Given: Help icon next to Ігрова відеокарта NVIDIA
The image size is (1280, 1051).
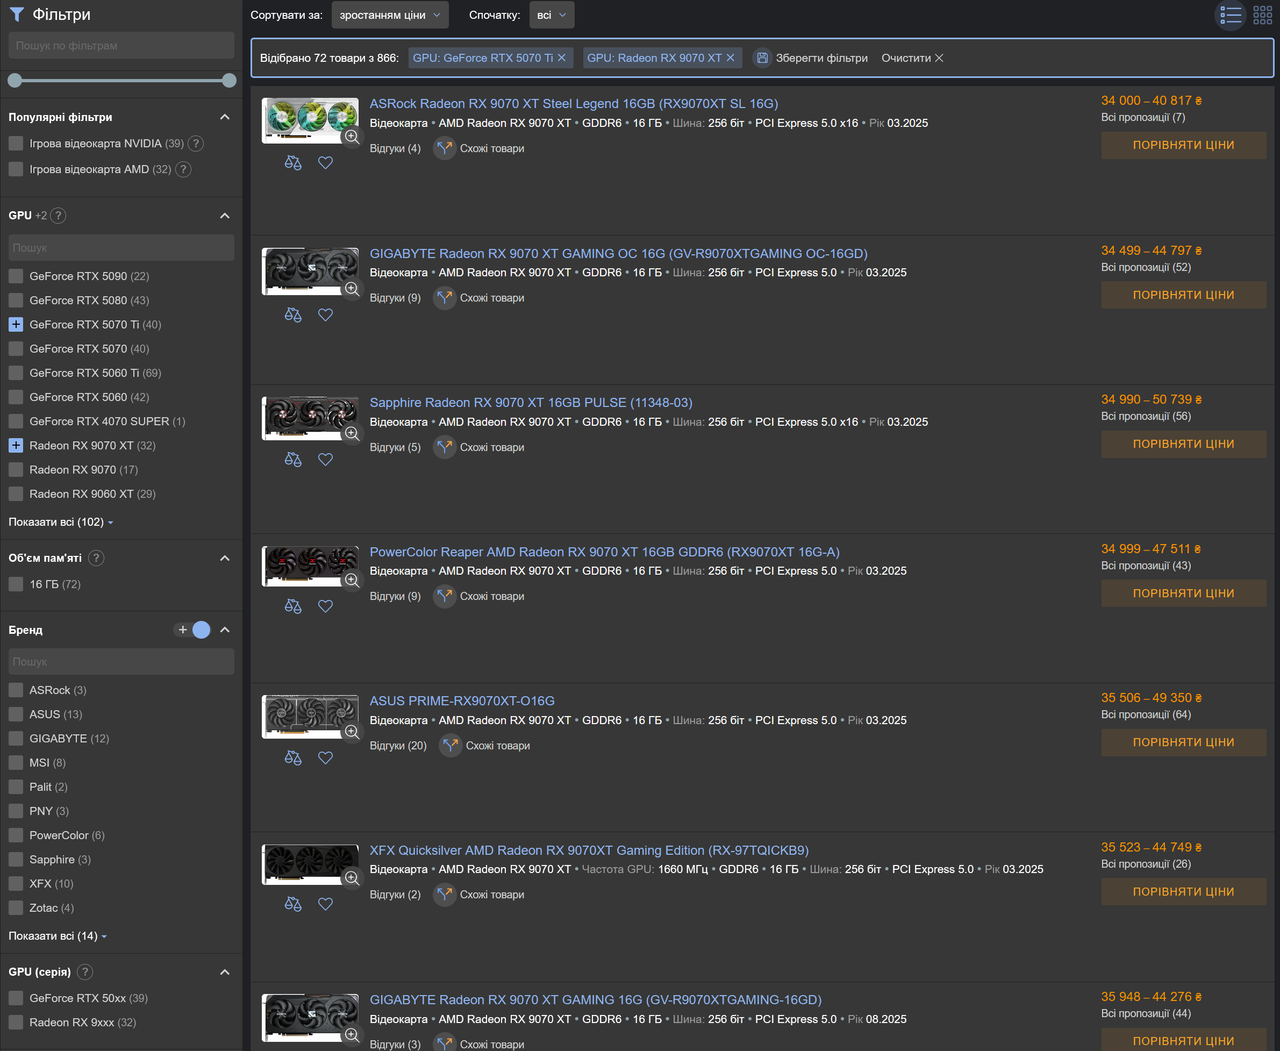Looking at the screenshot, I should [196, 143].
